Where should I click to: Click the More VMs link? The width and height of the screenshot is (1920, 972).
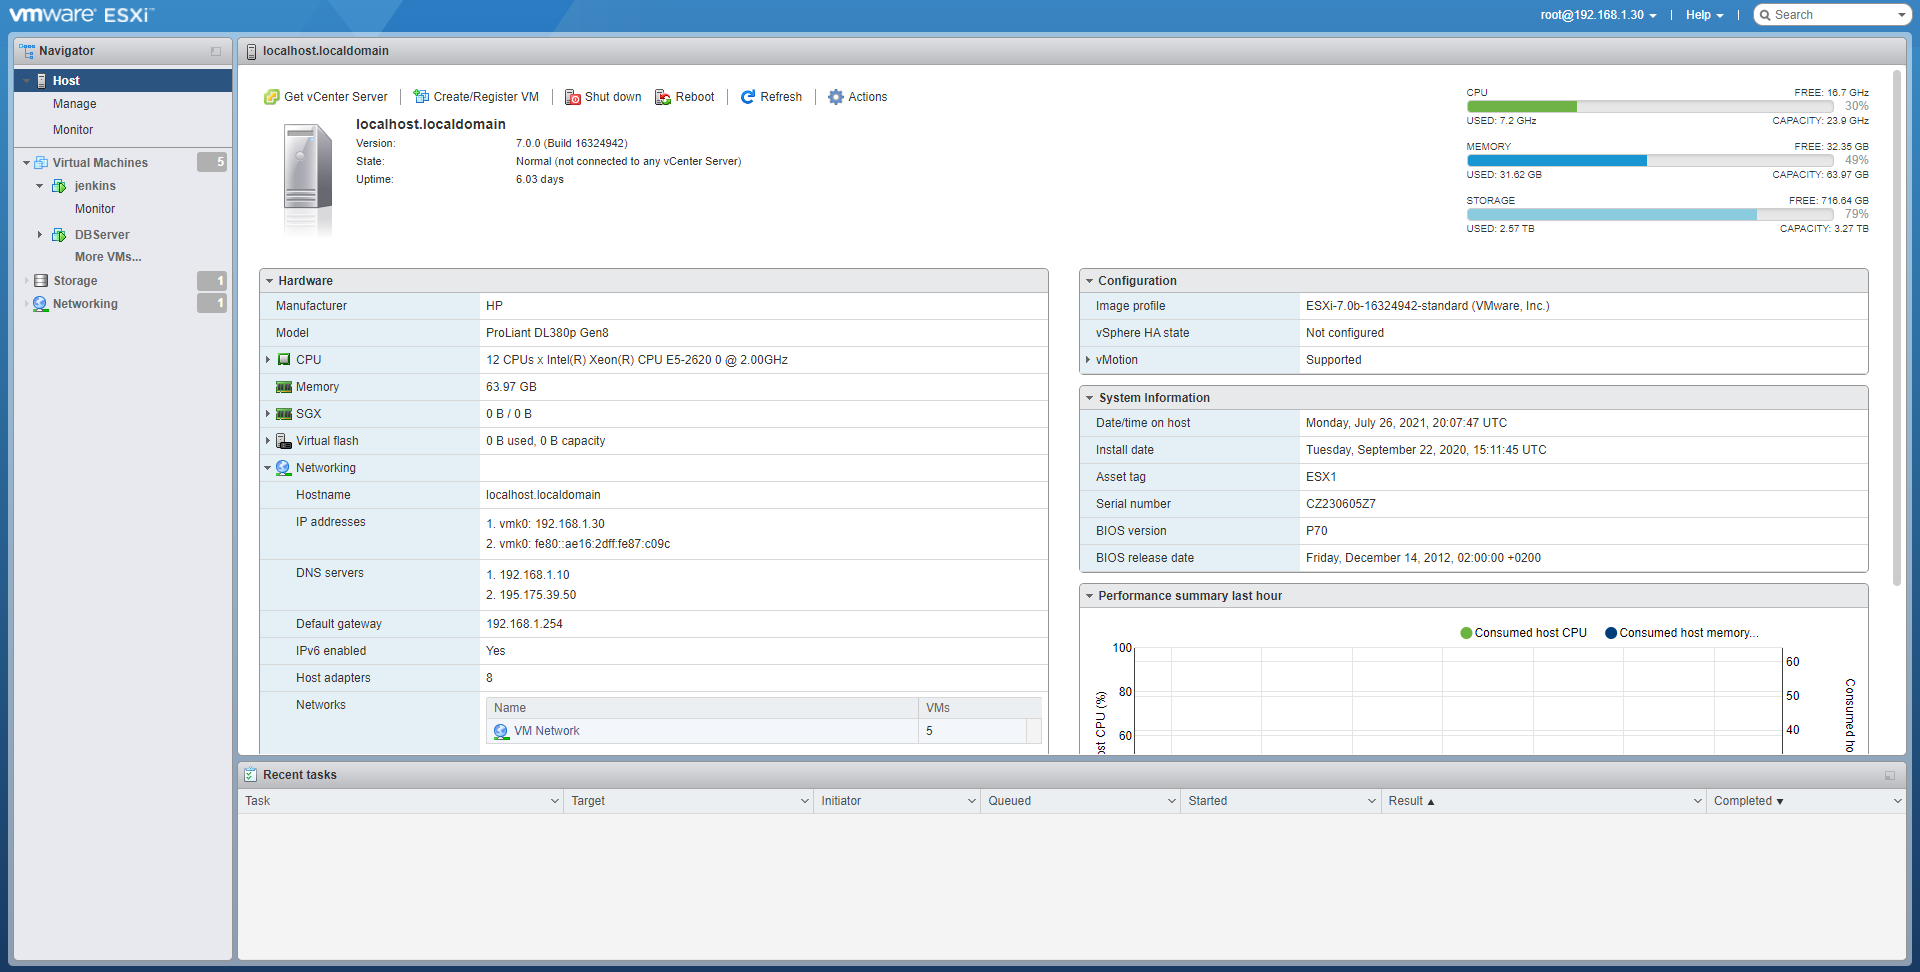[x=107, y=256]
